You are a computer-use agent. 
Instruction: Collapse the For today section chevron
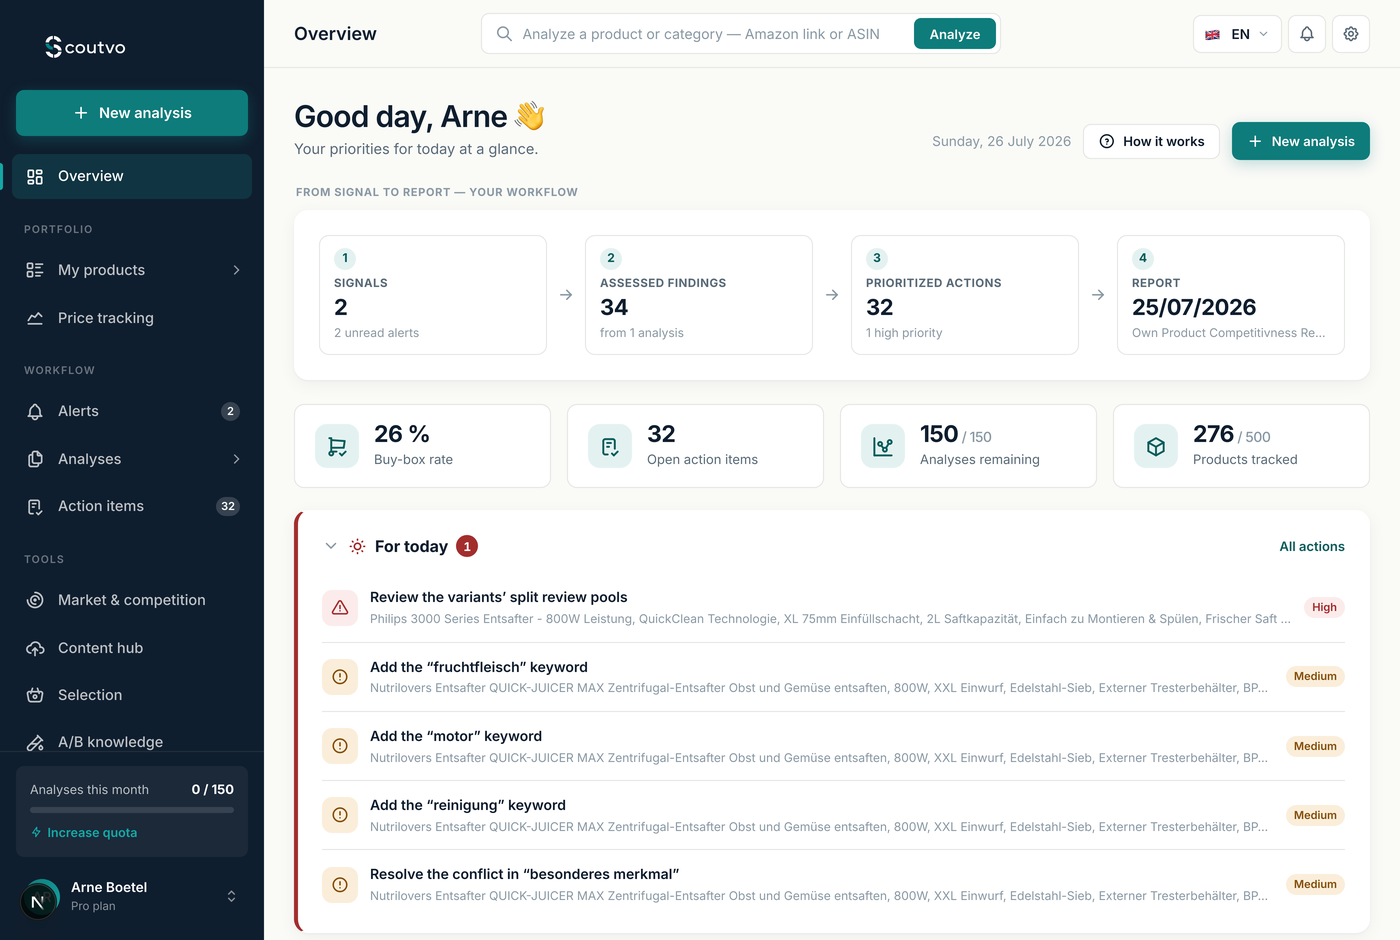click(x=331, y=546)
